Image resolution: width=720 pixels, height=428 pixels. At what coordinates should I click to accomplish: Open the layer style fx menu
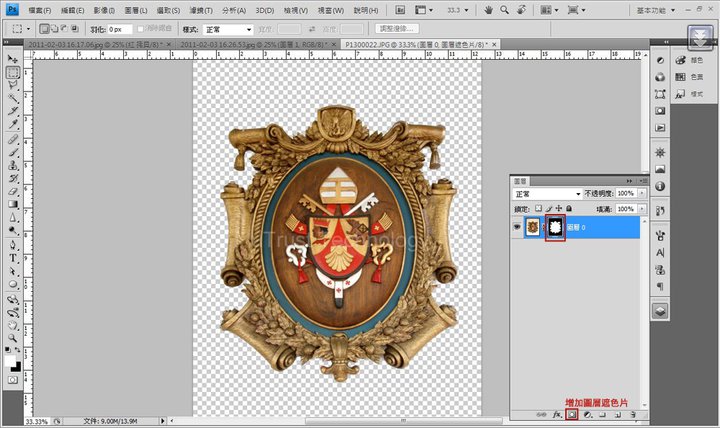557,414
